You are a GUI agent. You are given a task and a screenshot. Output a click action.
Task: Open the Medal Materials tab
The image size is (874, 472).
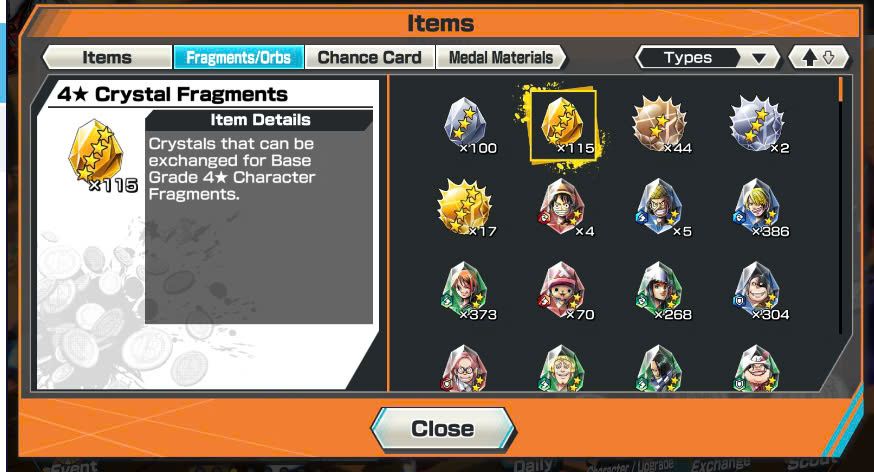coord(501,57)
